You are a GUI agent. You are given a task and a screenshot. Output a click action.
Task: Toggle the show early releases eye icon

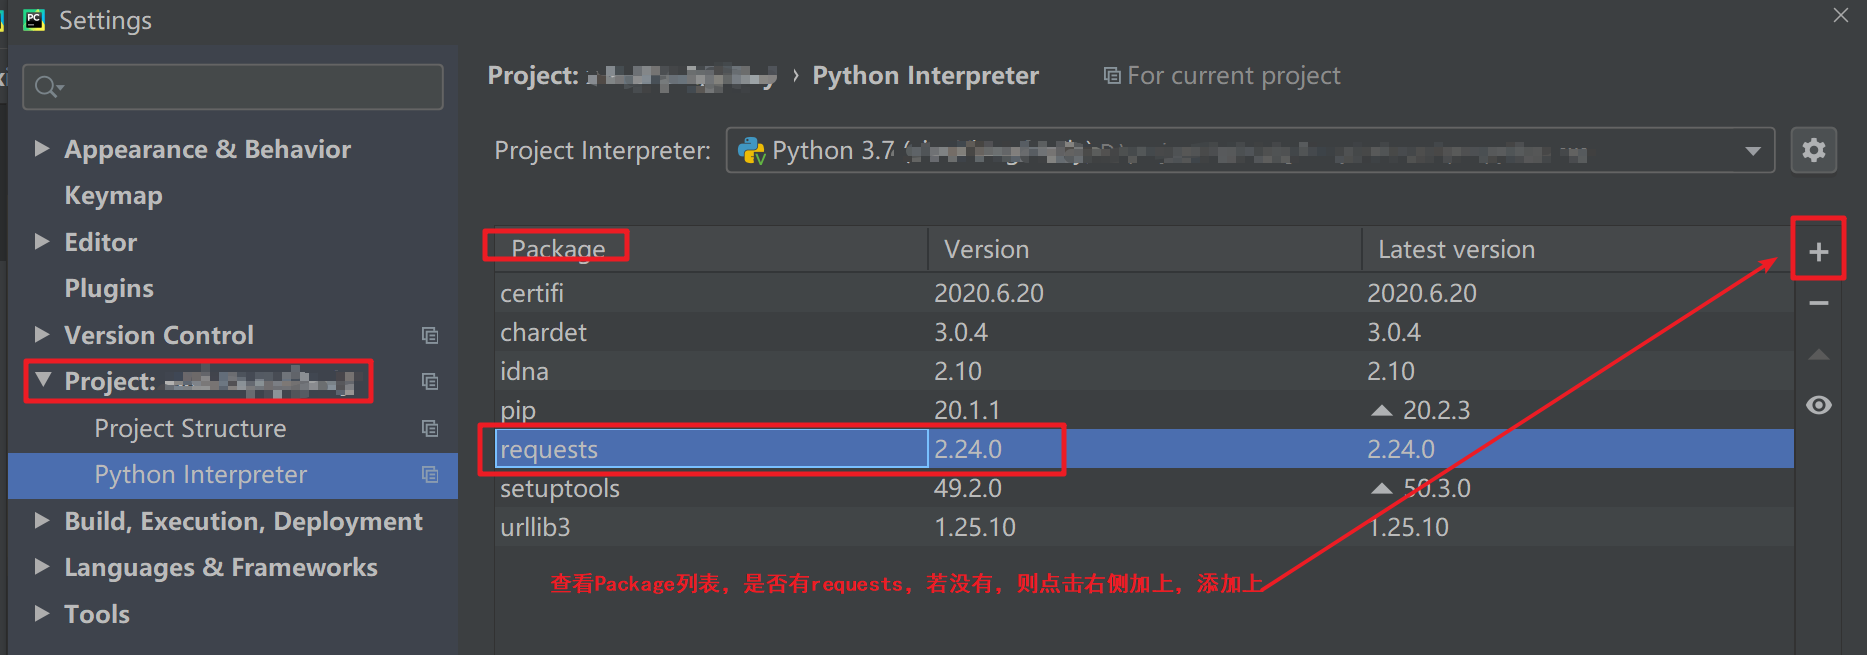[1818, 405]
